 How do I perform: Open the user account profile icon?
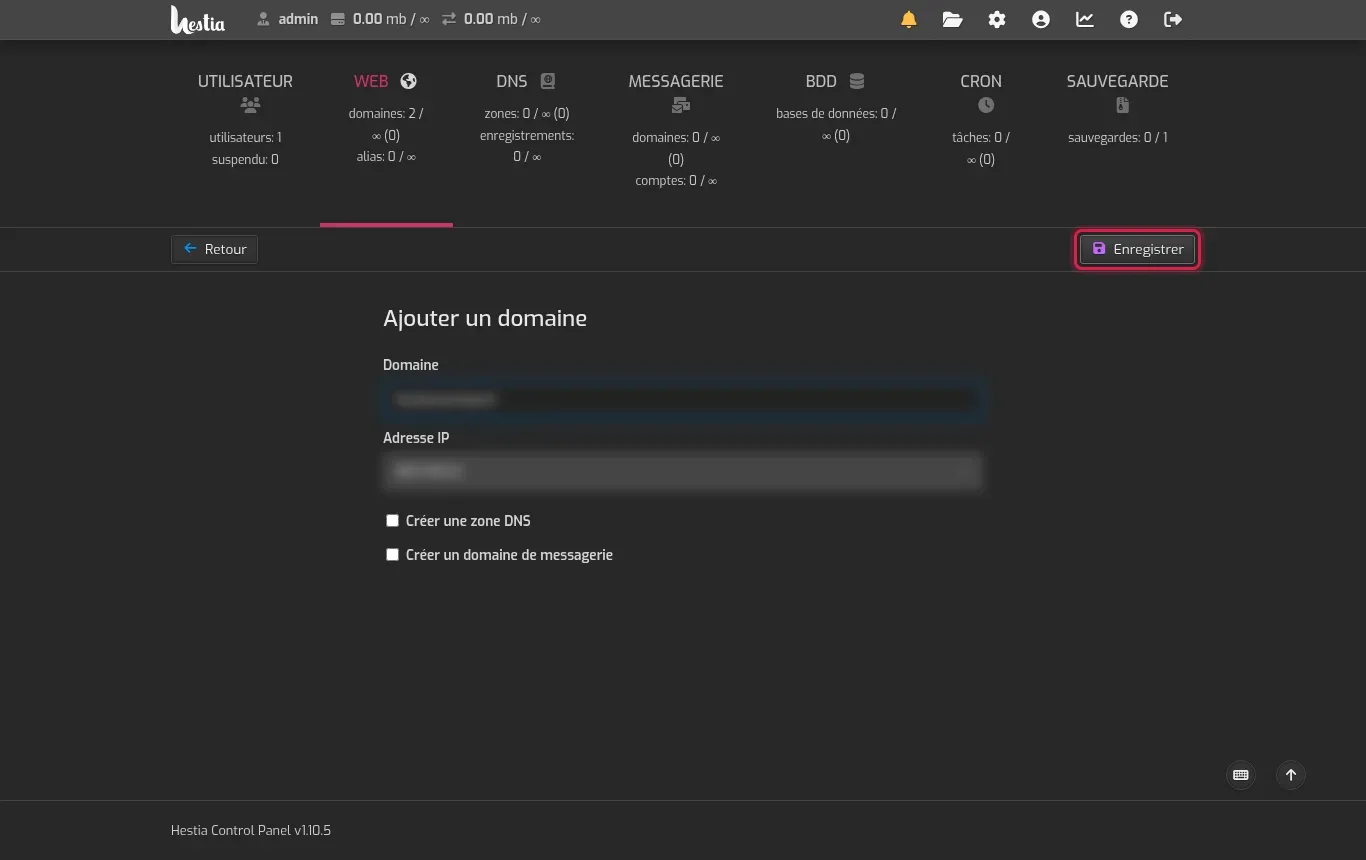tap(1041, 19)
